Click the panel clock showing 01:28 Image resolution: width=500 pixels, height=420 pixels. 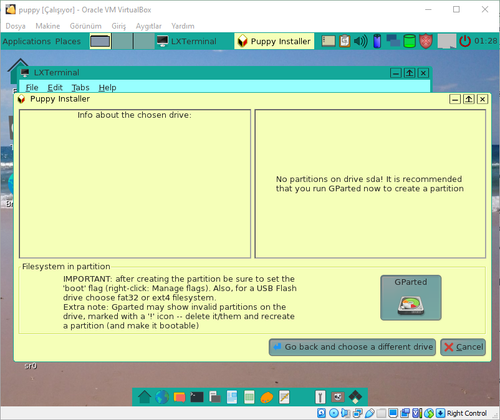pos(486,41)
